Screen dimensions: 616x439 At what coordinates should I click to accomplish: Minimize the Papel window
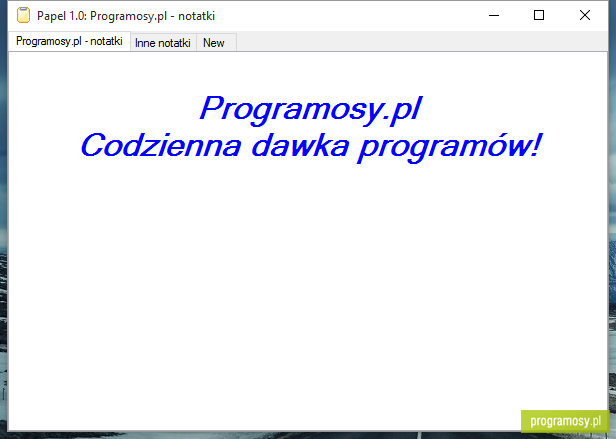[x=494, y=15]
